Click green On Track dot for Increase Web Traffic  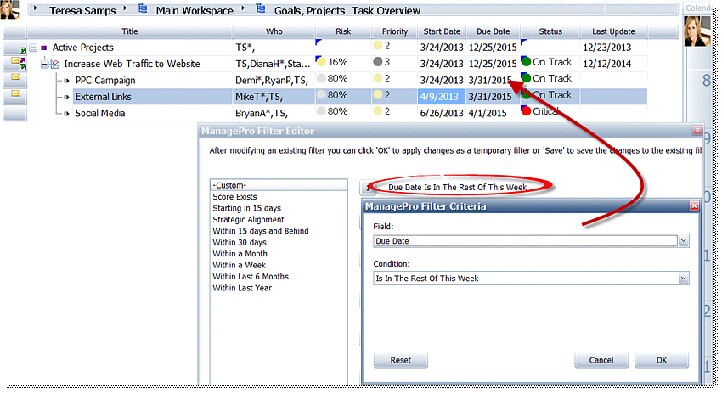point(526,61)
